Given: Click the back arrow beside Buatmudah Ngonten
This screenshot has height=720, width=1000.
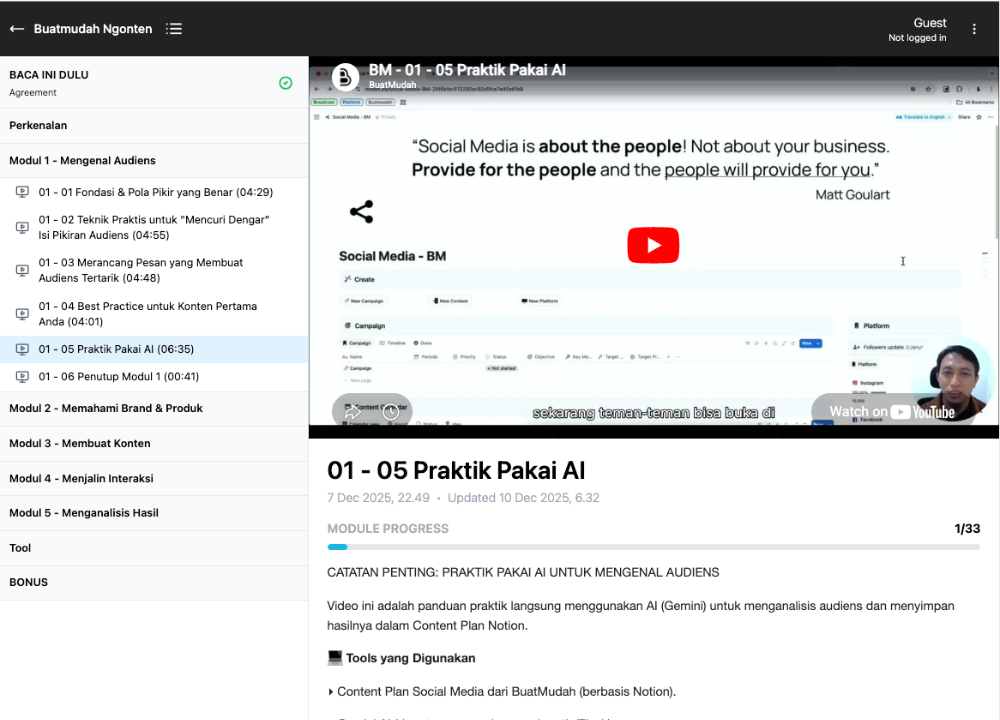Looking at the screenshot, I should click(17, 29).
